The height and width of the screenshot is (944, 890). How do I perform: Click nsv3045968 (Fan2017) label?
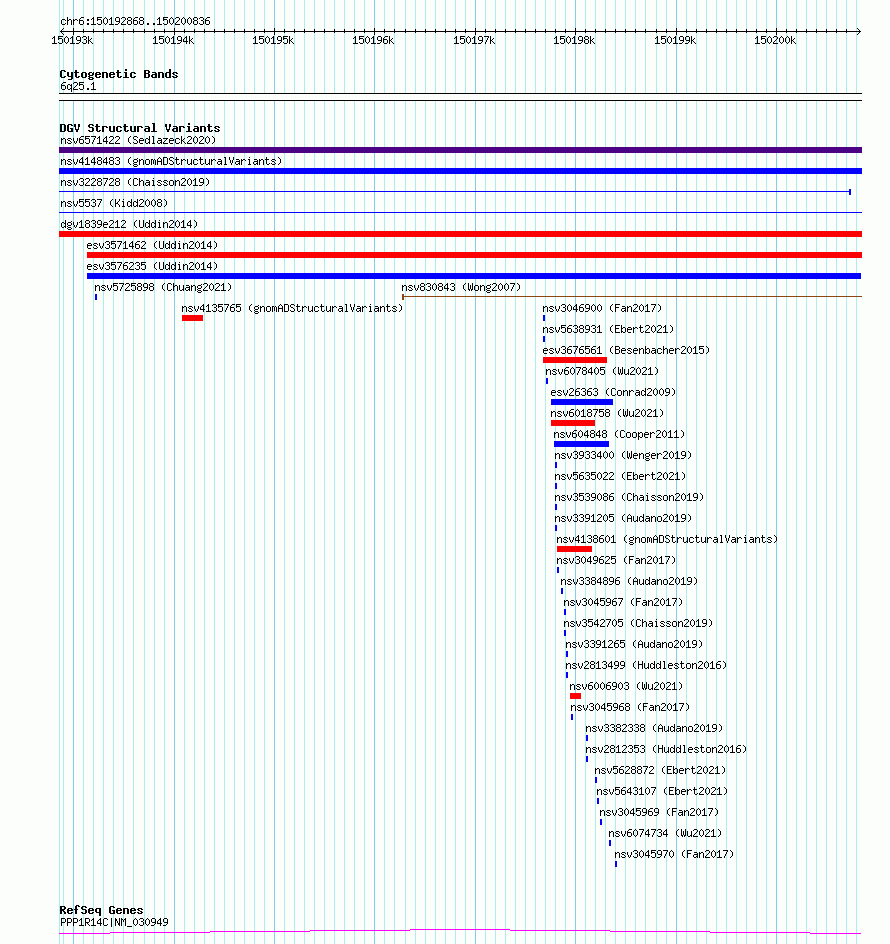pyautogui.click(x=630, y=709)
